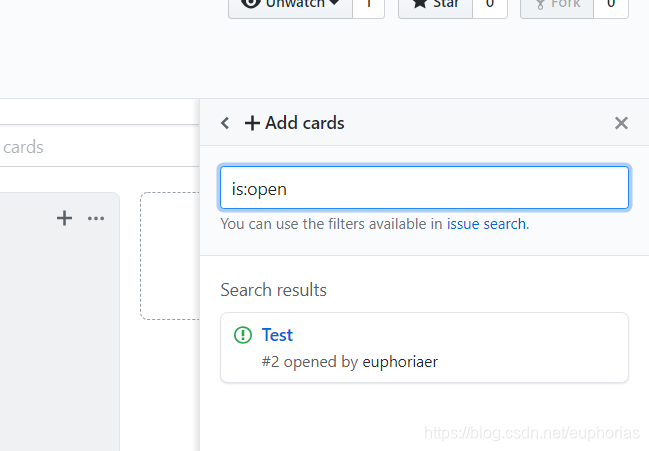Screen dimensions: 649x451
Task: Click the dashed empty column placeholder
Action: [170, 256]
